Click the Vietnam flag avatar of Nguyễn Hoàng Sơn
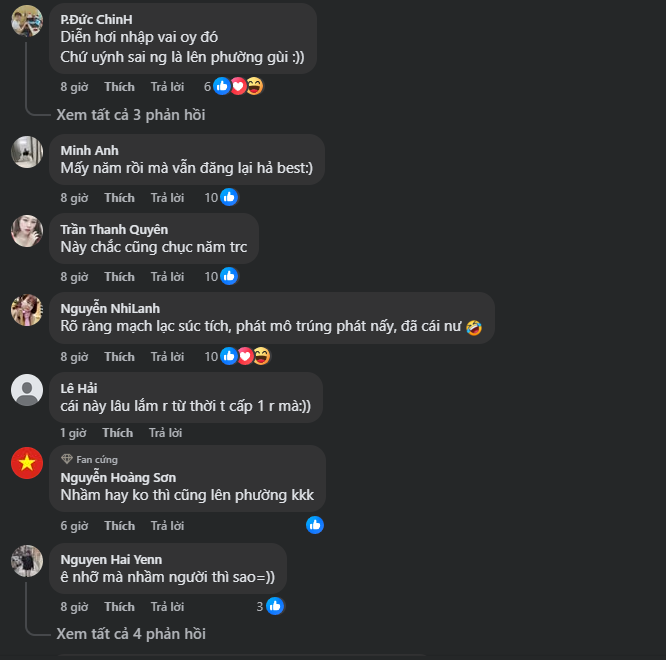The image size is (666, 660). [27, 463]
